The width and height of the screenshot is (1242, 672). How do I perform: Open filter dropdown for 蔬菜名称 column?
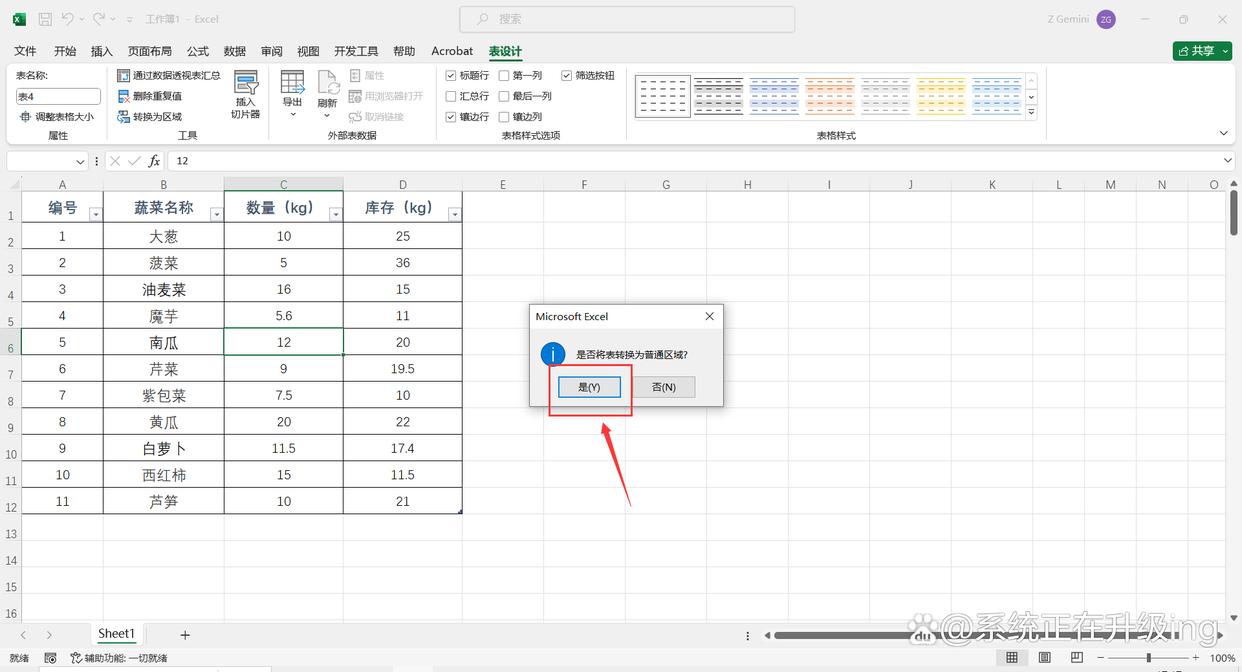tap(216, 214)
